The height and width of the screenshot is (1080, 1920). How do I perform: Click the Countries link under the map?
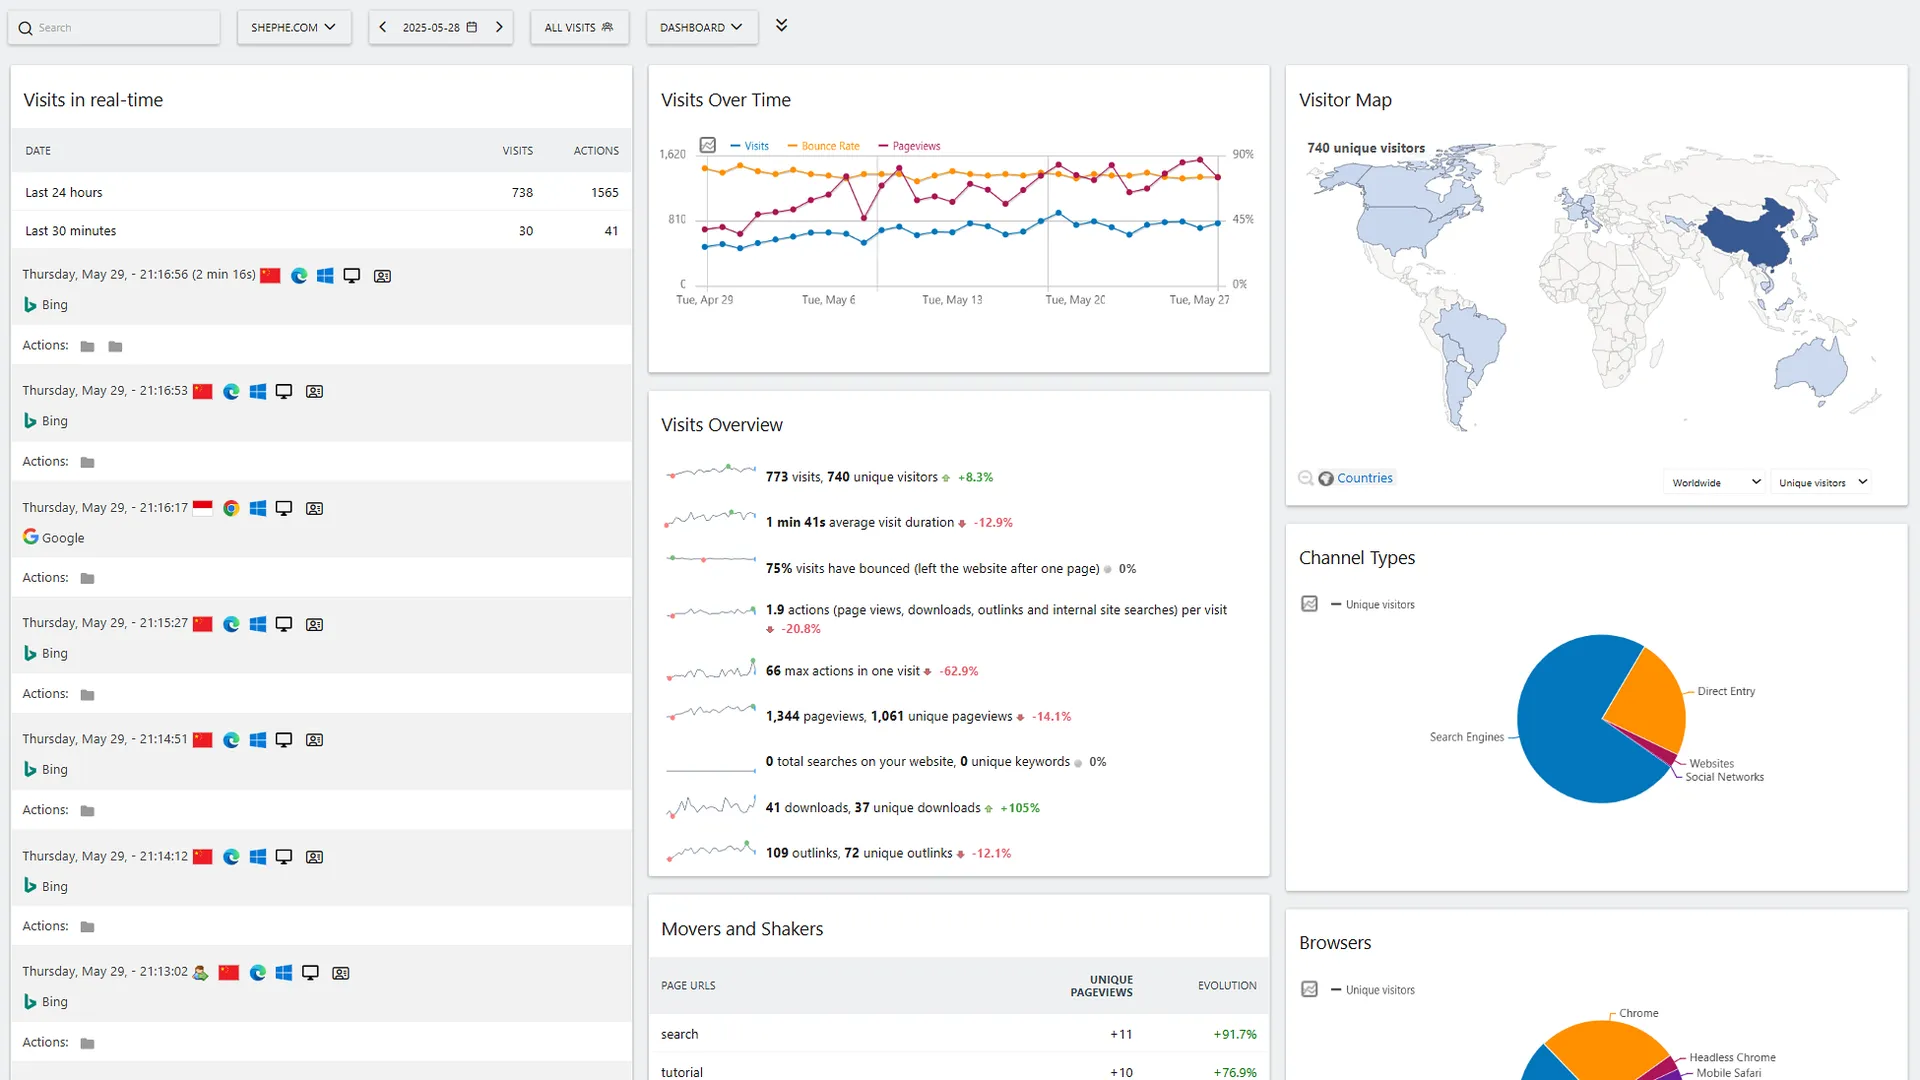tap(1364, 478)
